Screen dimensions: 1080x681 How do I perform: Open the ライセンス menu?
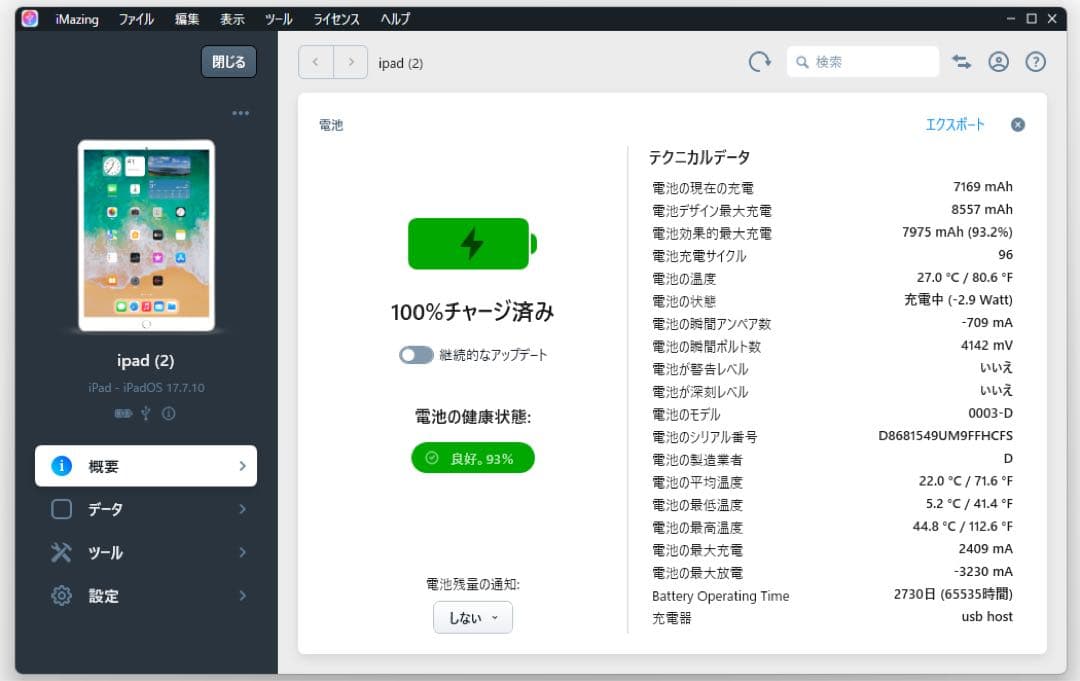click(x=335, y=18)
